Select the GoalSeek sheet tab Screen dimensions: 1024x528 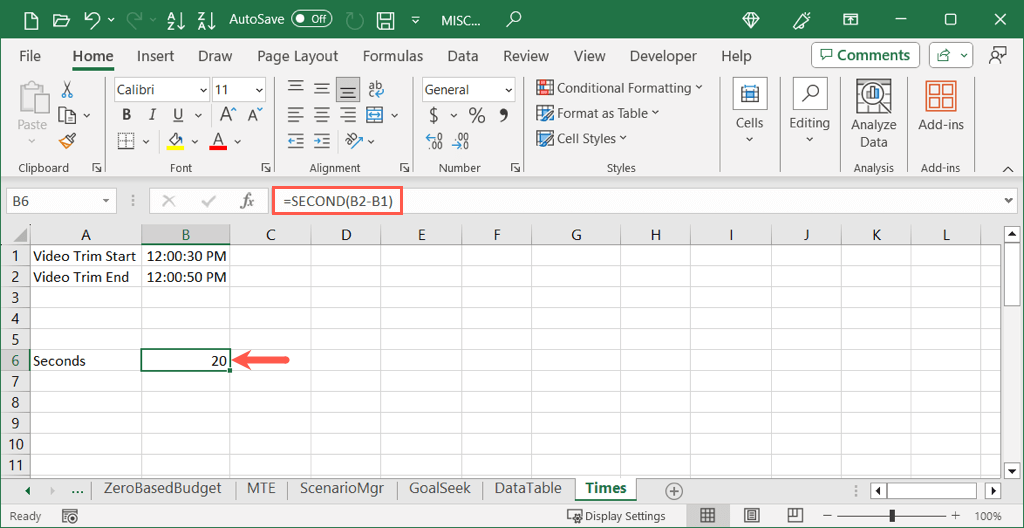coord(440,488)
